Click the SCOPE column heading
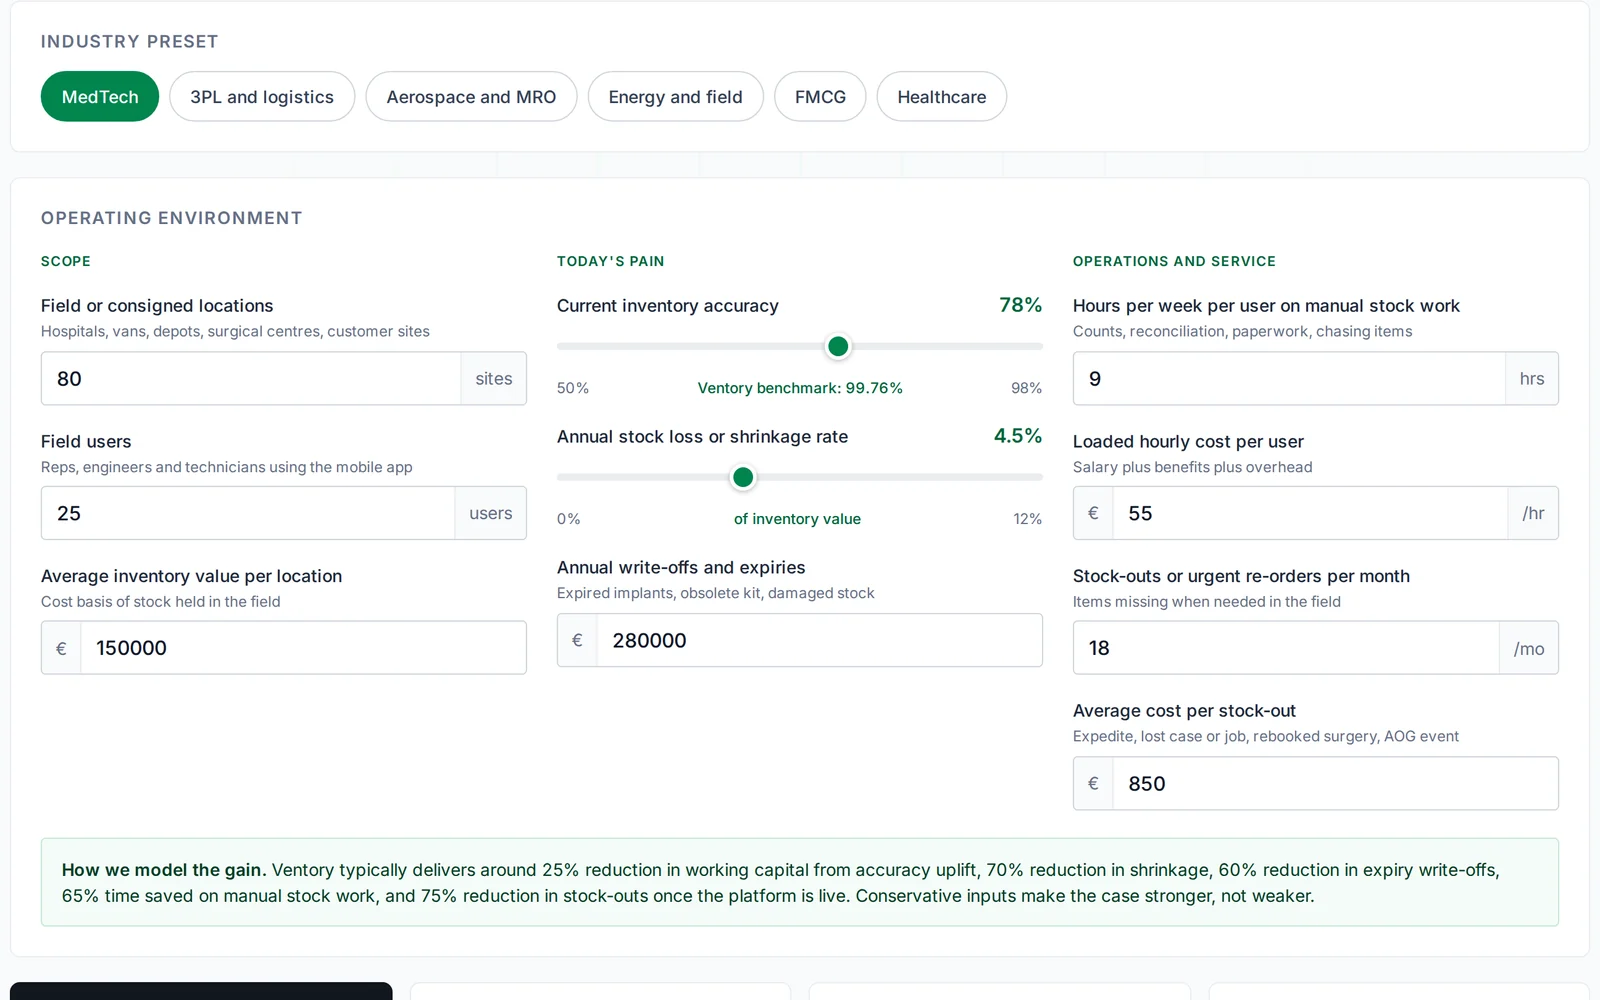1600x1000 pixels. tap(66, 261)
